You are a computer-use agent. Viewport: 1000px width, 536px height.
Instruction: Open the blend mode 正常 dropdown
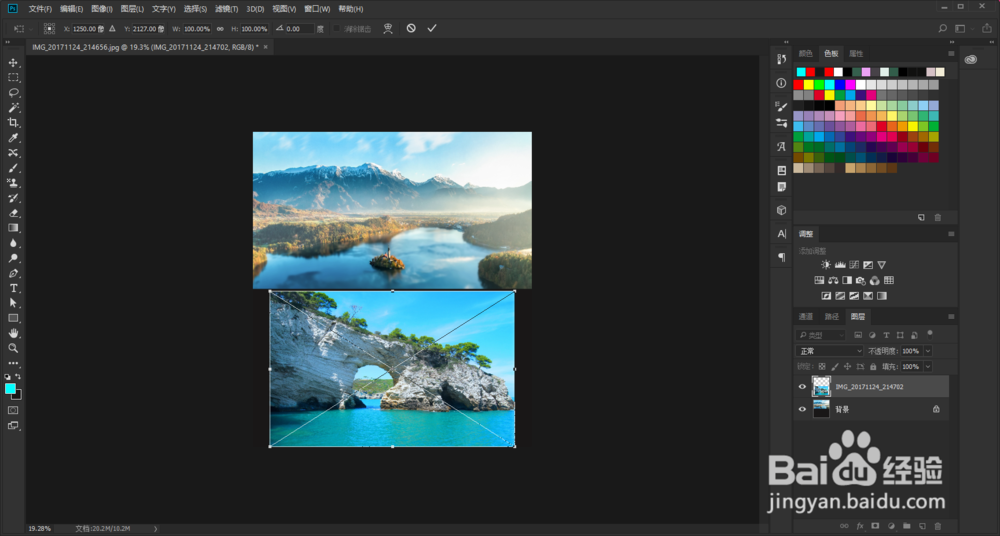[x=829, y=351]
